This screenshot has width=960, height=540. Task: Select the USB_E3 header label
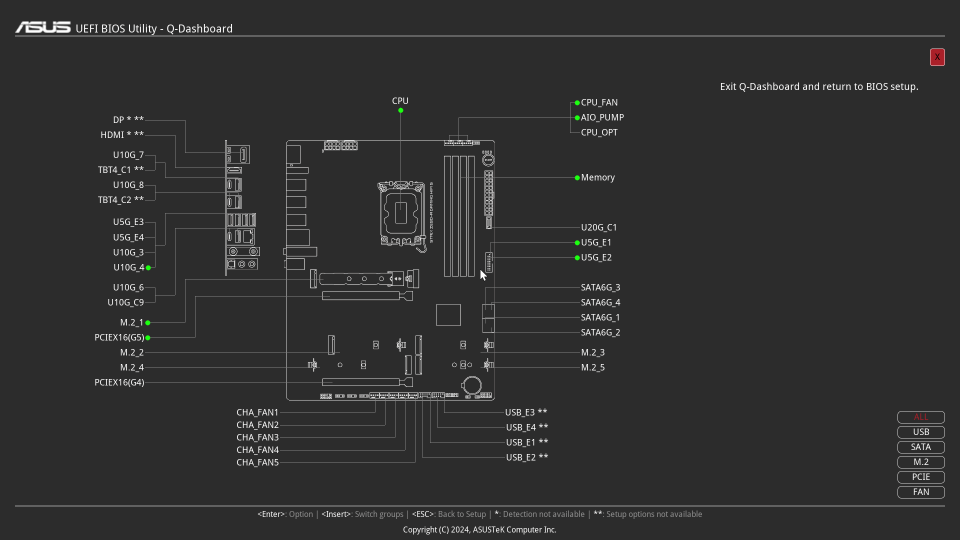tap(526, 413)
